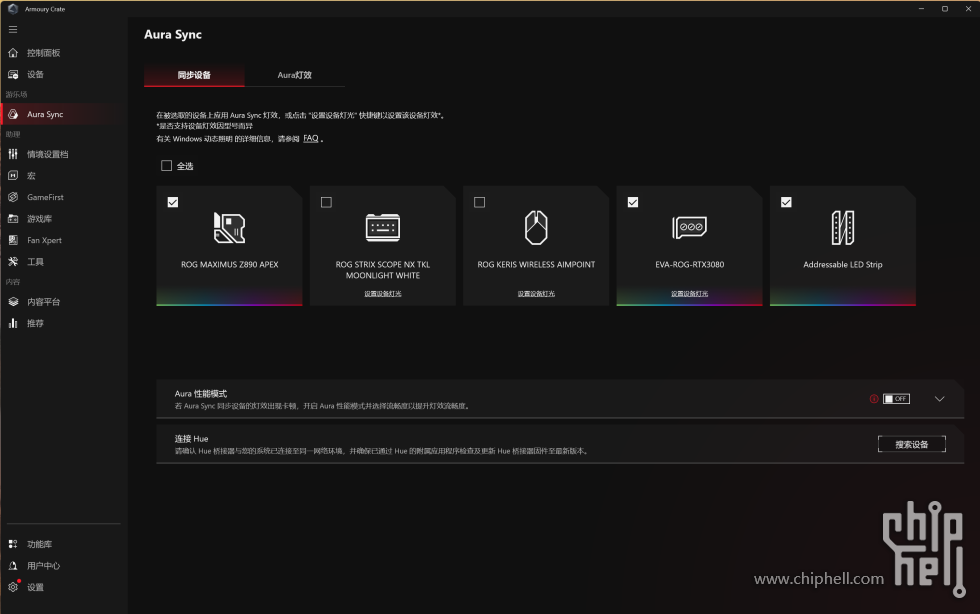Toggle the select all (全选) checkbox
Screen dimensions: 980x614
click(166, 166)
